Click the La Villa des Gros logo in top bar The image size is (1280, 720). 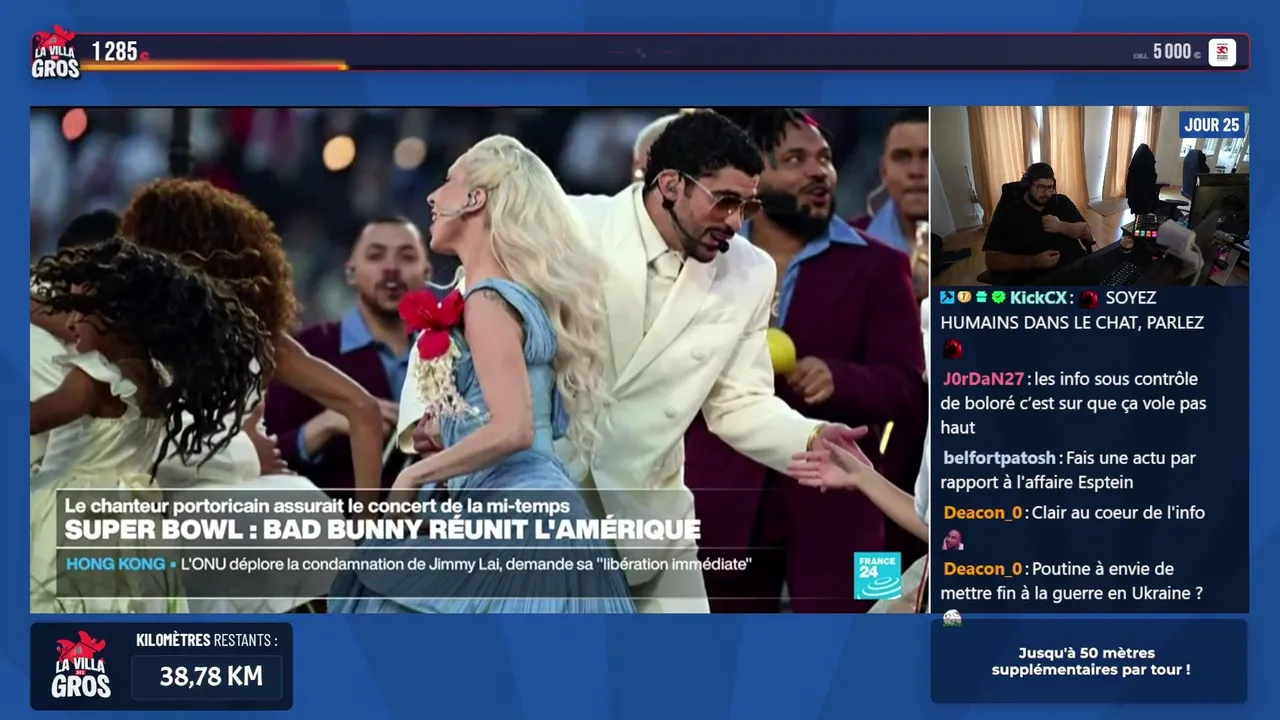(x=55, y=52)
